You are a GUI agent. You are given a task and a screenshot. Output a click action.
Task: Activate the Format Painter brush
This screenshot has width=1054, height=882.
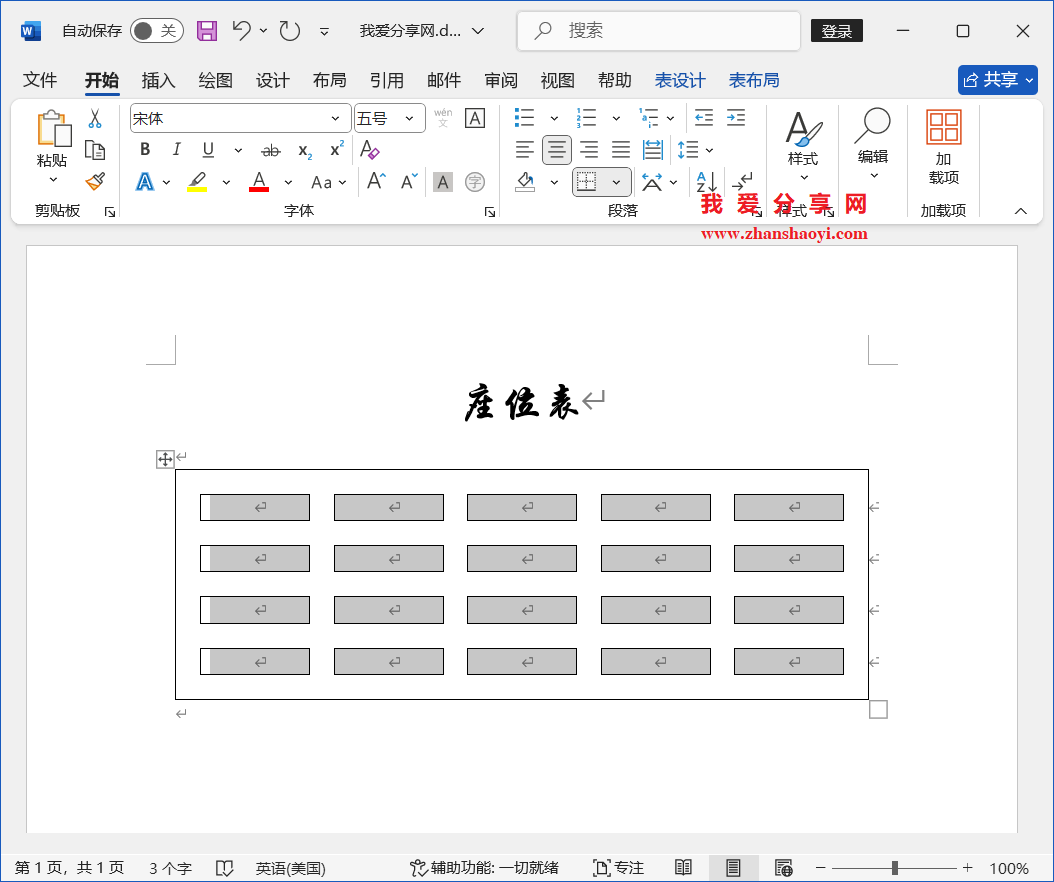coord(95,182)
